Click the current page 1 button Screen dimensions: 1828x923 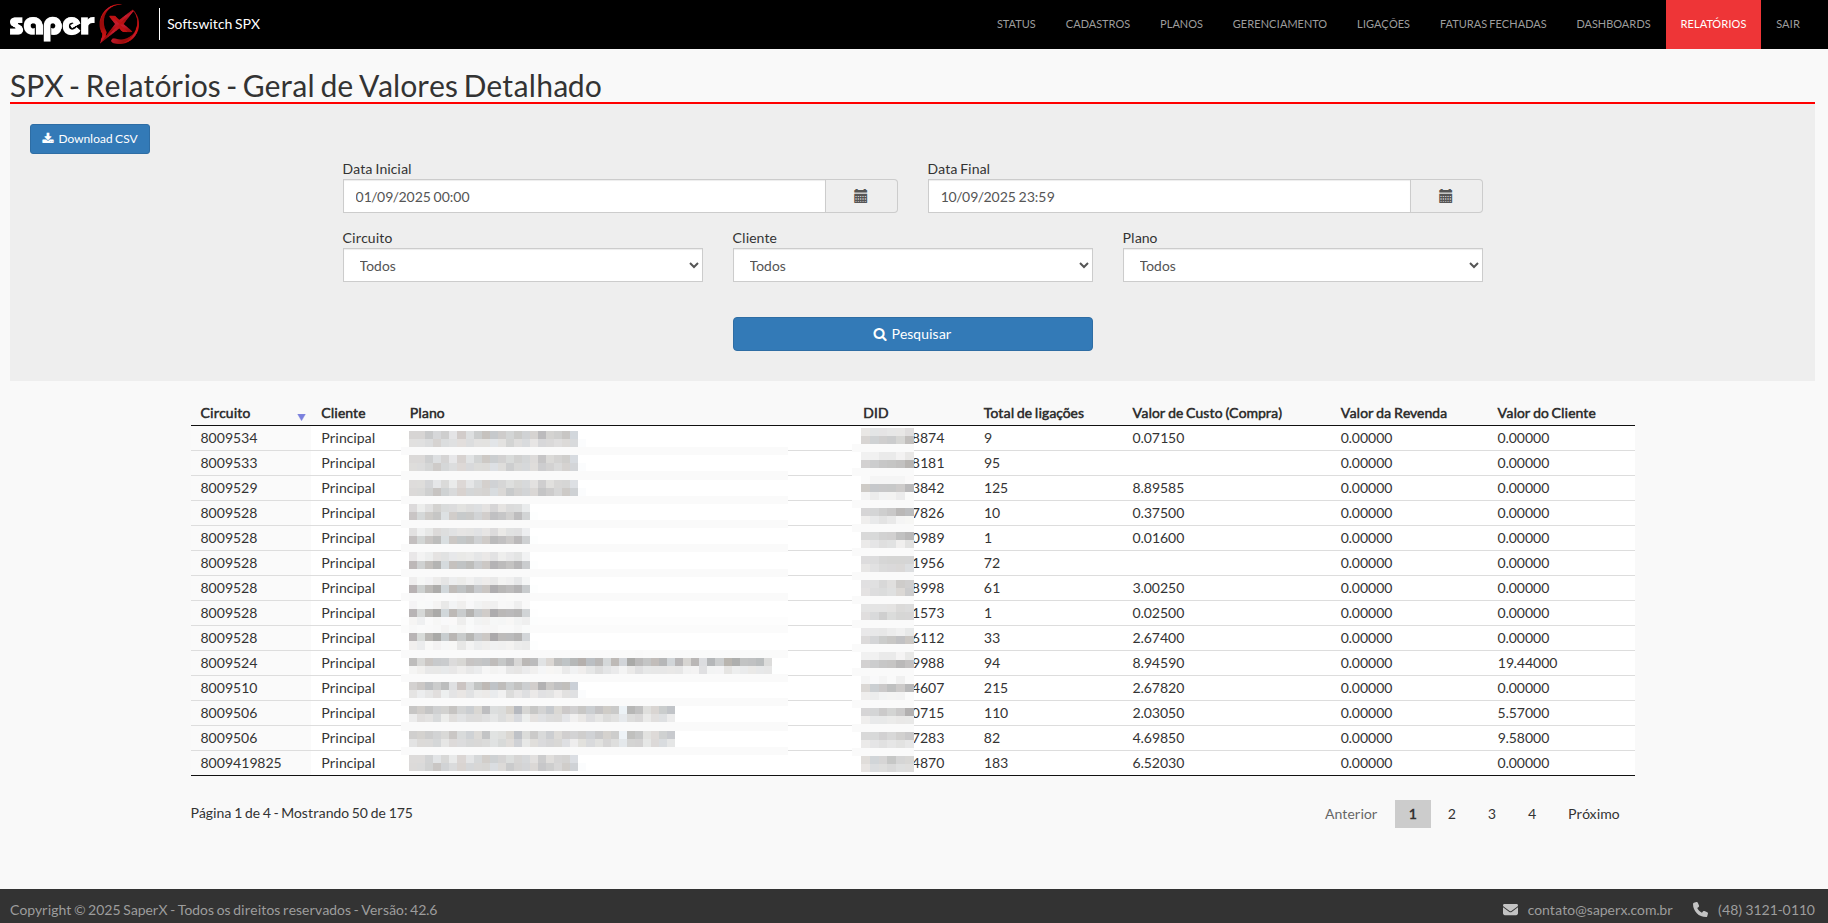tap(1413, 814)
